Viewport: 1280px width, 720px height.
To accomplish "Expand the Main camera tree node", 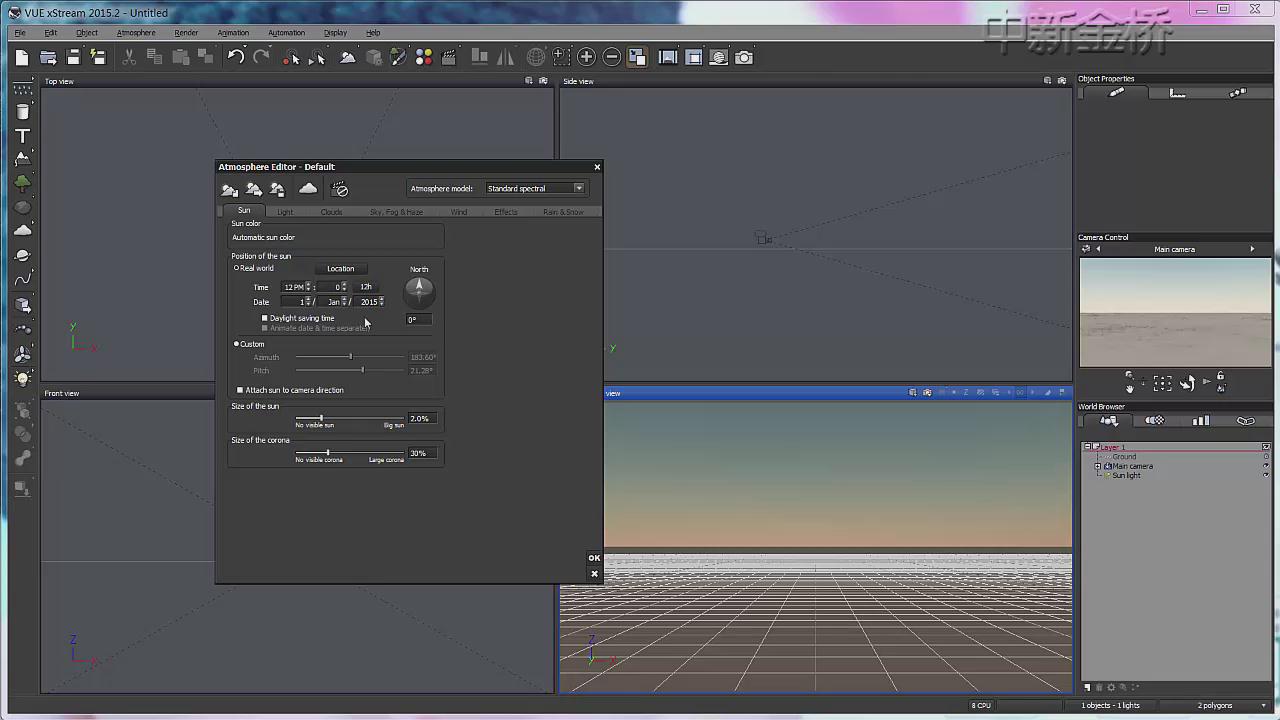I will (x=1097, y=466).
